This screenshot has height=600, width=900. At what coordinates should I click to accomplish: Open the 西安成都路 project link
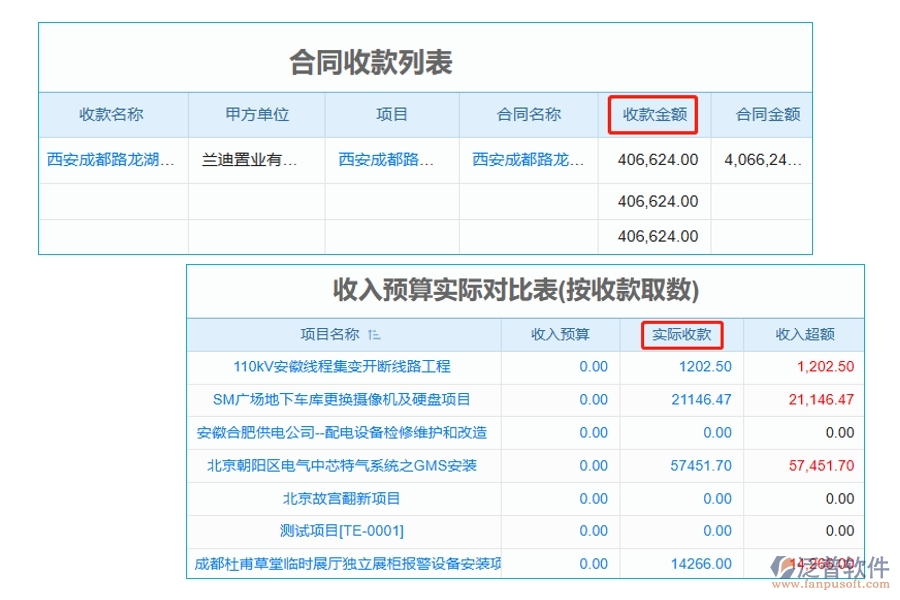pyautogui.click(x=391, y=159)
